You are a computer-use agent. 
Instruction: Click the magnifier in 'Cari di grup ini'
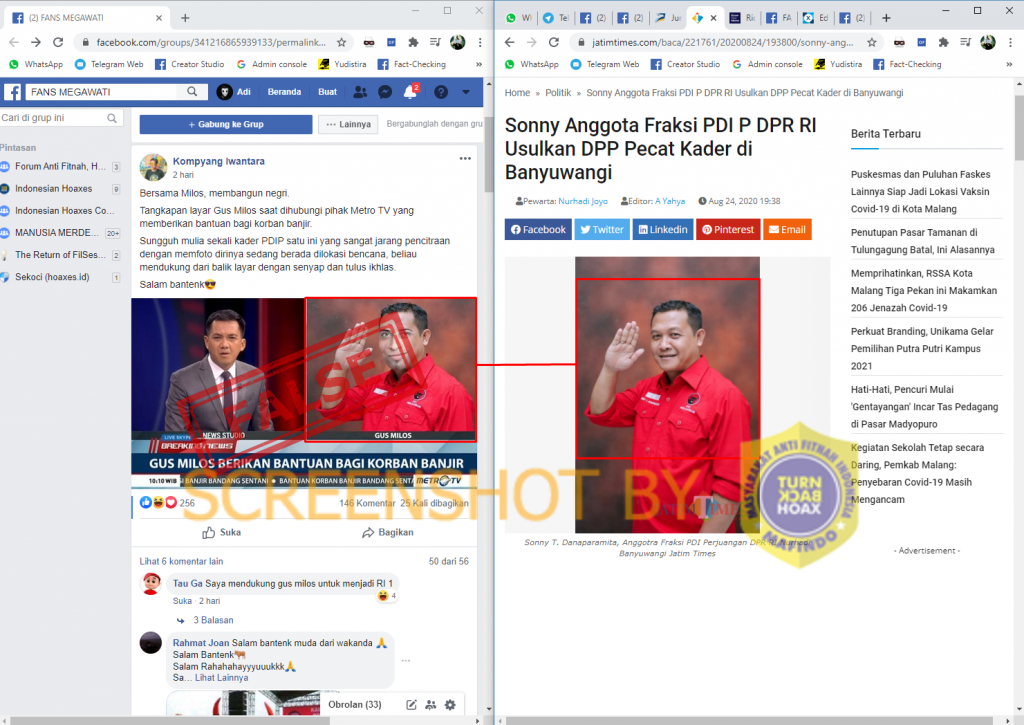(x=112, y=118)
